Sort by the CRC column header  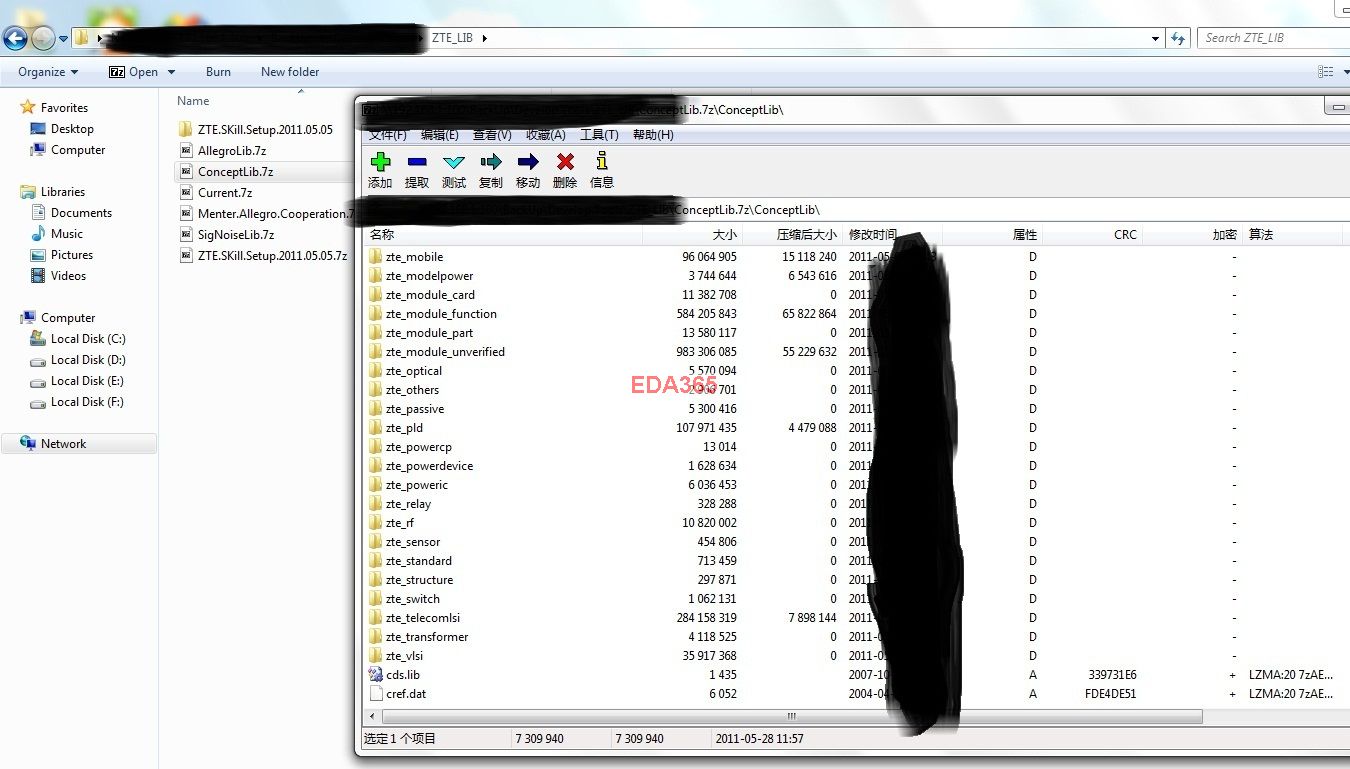(1092, 235)
